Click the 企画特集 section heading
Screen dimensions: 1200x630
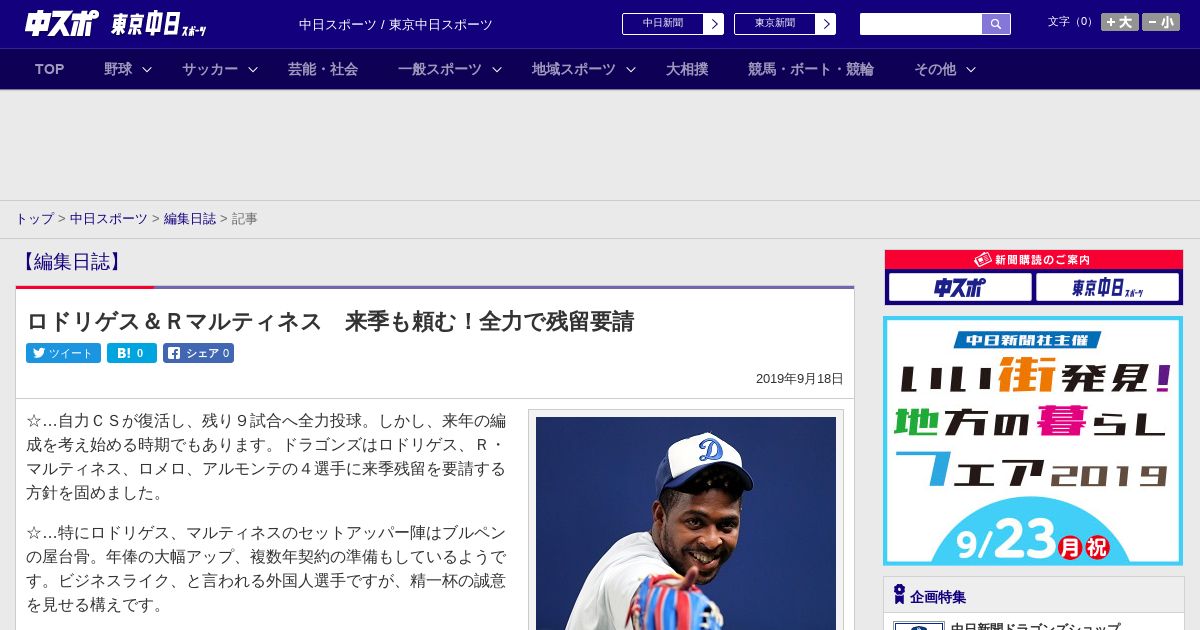tap(938, 597)
